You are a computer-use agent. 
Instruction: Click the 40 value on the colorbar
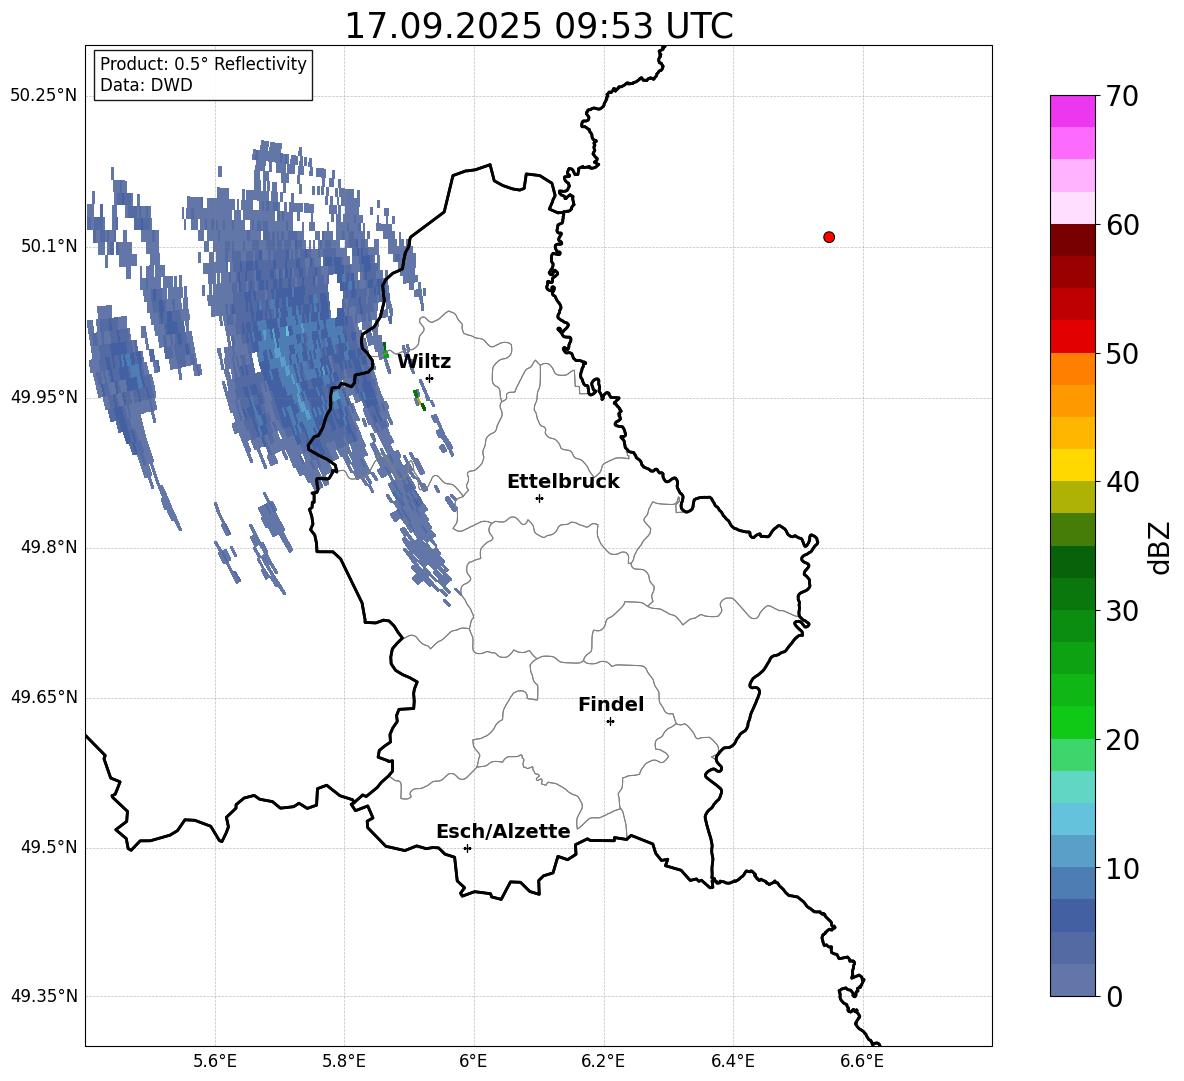tap(1122, 482)
